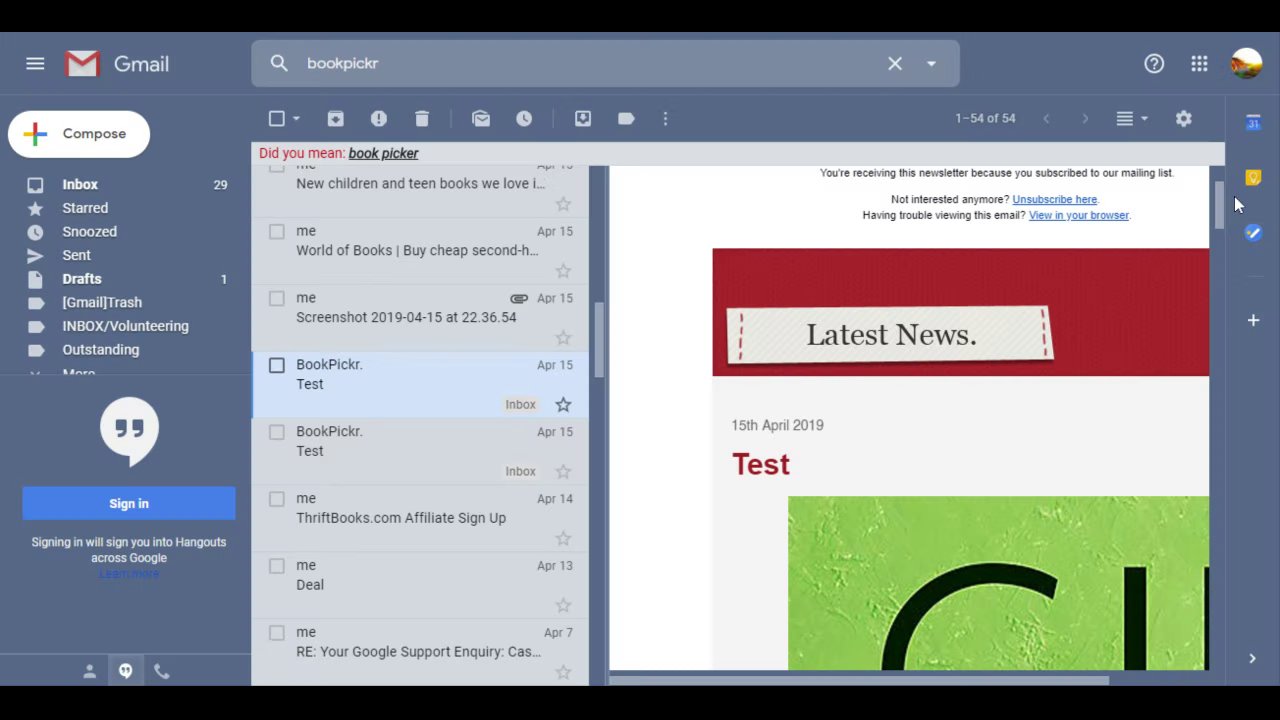This screenshot has width=1280, height=720.
Task: Check the second BookPickr. Test checkbox
Action: pyautogui.click(x=277, y=432)
